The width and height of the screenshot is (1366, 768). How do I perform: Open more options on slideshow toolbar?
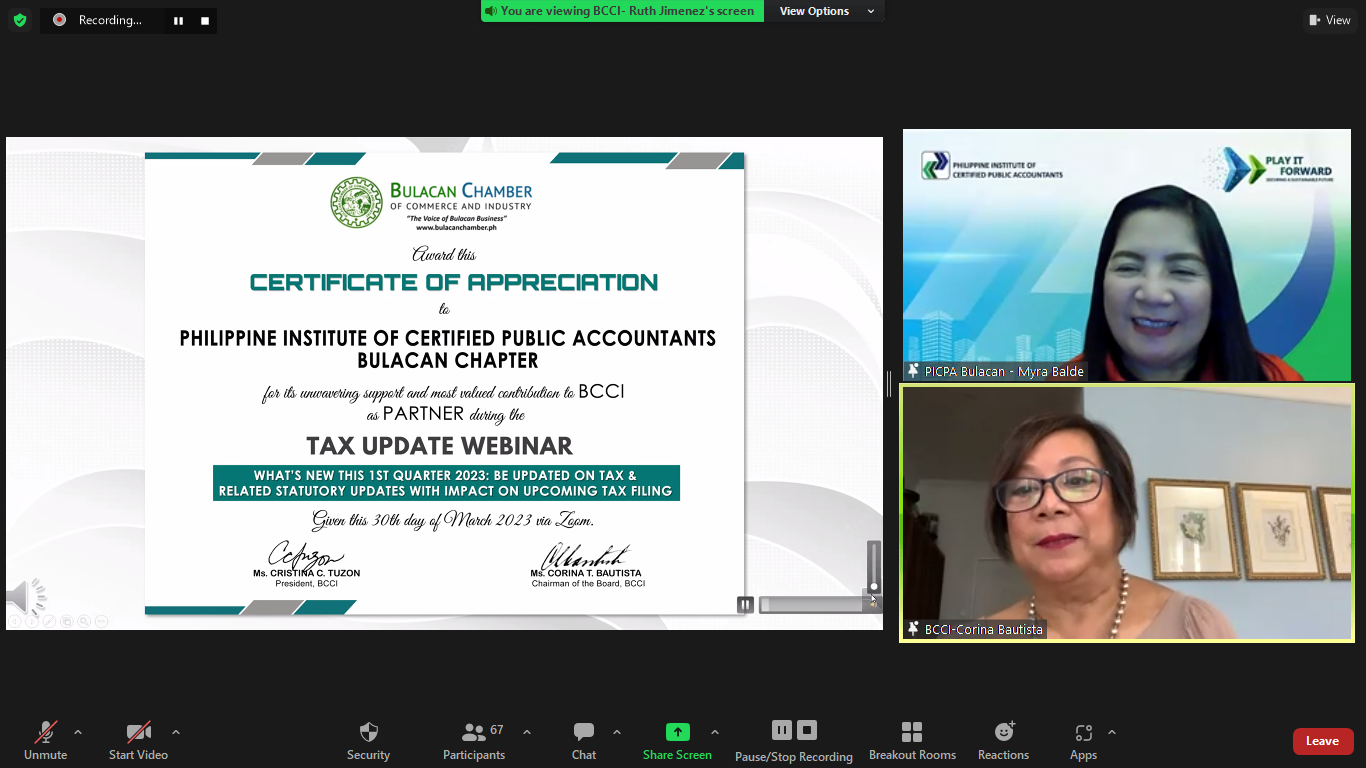(x=101, y=621)
